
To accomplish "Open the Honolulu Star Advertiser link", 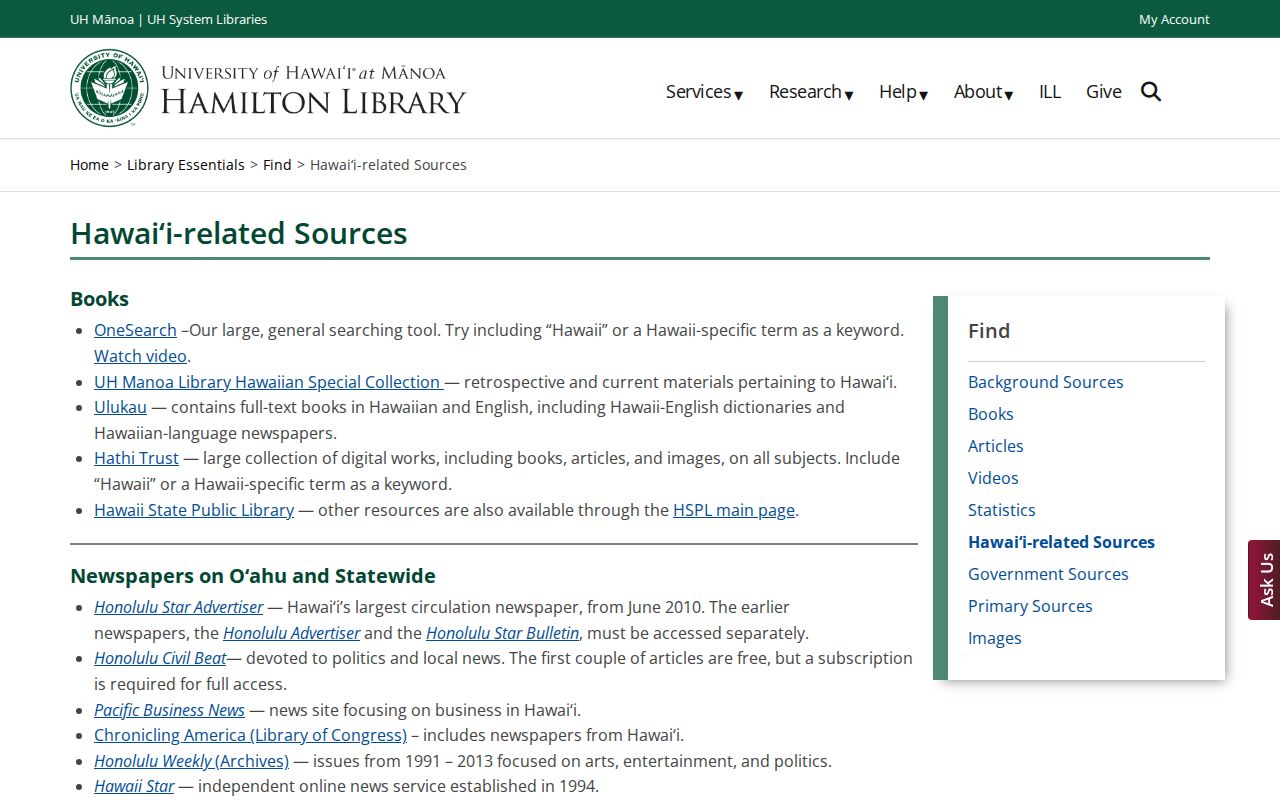I will pos(179,607).
